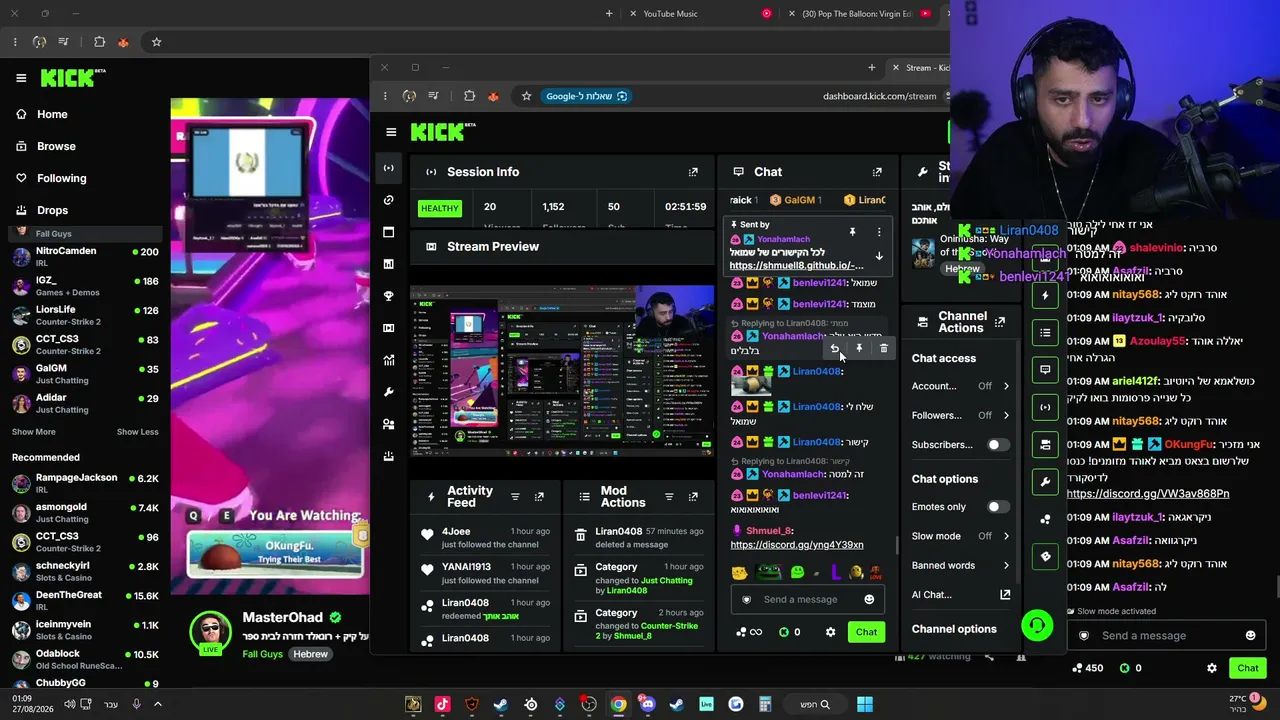
Task: Open discord.gg link in OKungFu's message
Action: tap(1148, 493)
